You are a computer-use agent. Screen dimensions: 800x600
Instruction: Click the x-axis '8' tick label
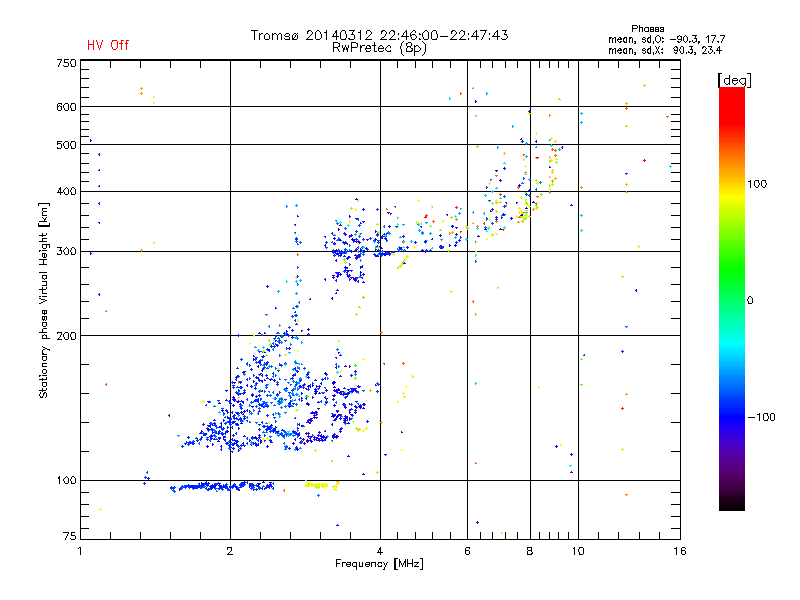tap(530, 551)
